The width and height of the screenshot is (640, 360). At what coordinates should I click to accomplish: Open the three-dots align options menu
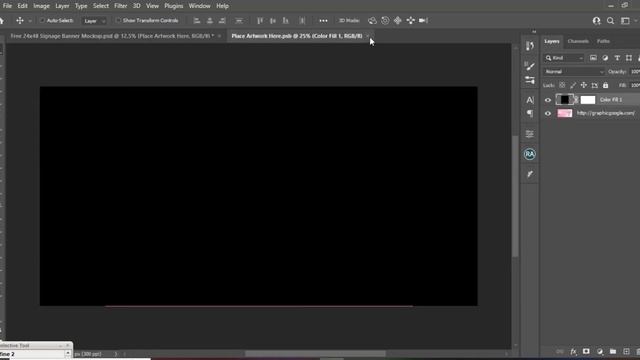click(x=323, y=20)
